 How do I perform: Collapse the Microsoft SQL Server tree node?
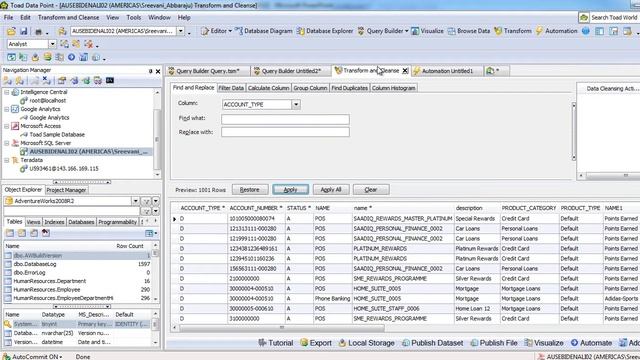(x=7, y=143)
